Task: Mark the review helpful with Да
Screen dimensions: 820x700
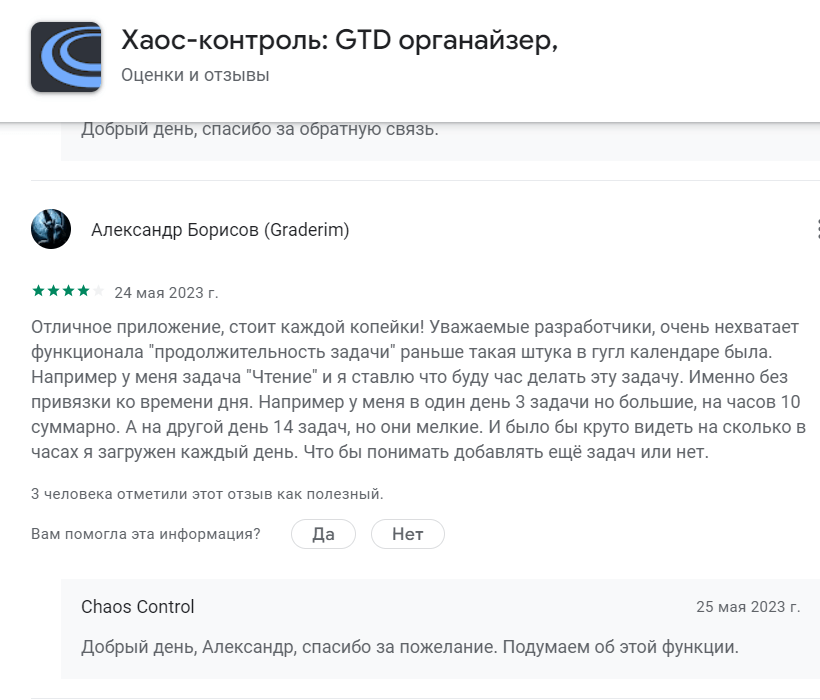Action: point(323,533)
